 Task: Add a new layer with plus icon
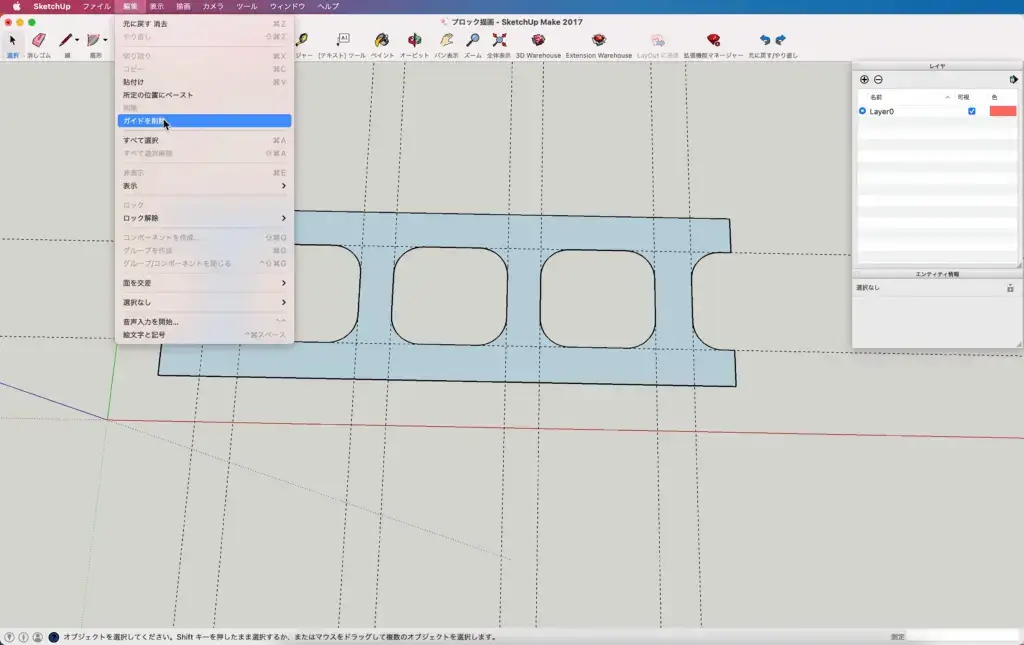tap(864, 80)
